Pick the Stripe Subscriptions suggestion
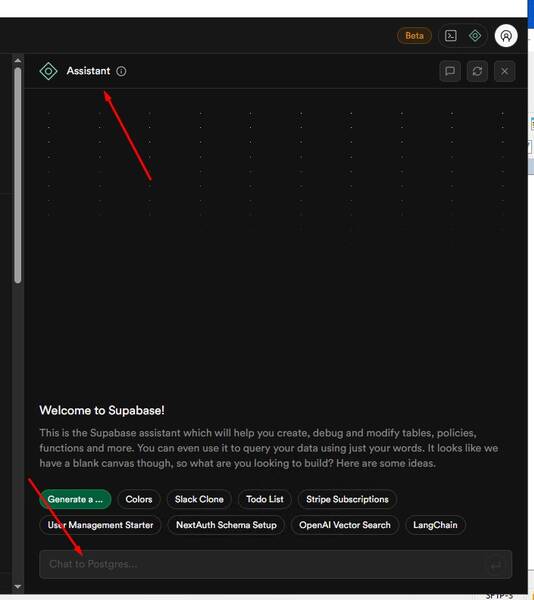Image resolution: width=534 pixels, height=600 pixels. coord(347,499)
